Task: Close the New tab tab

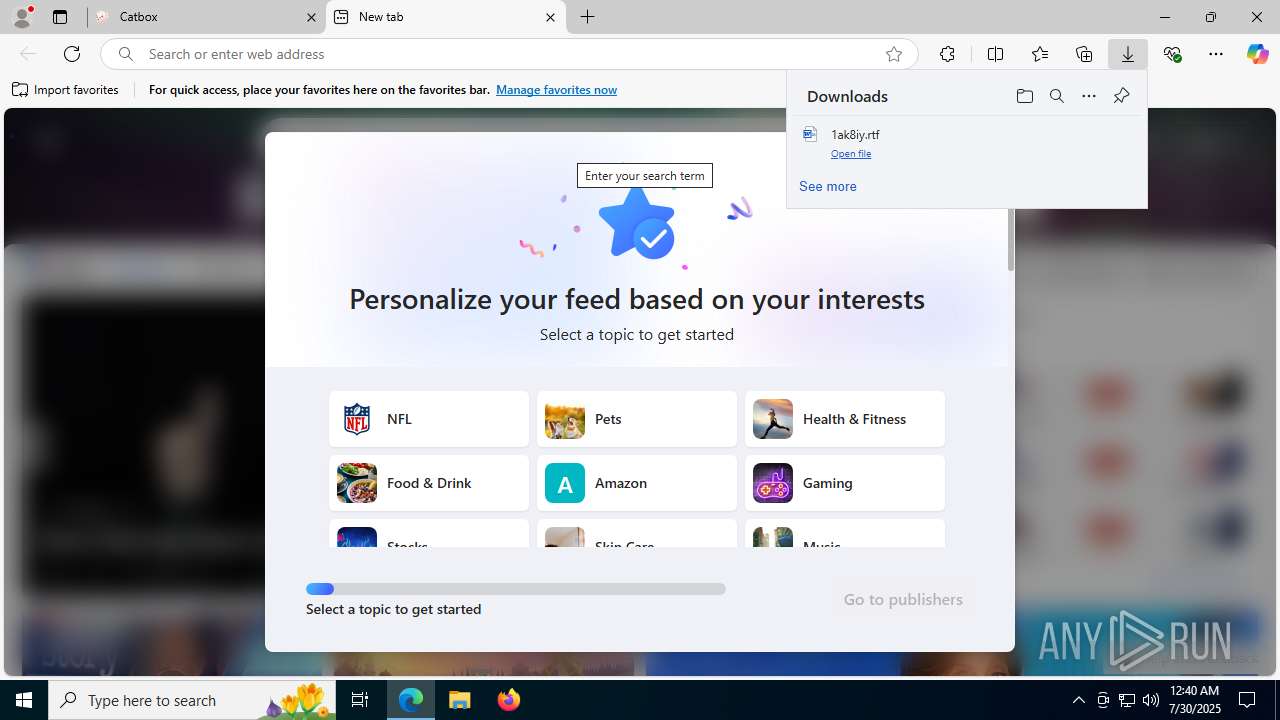Action: 550,17
